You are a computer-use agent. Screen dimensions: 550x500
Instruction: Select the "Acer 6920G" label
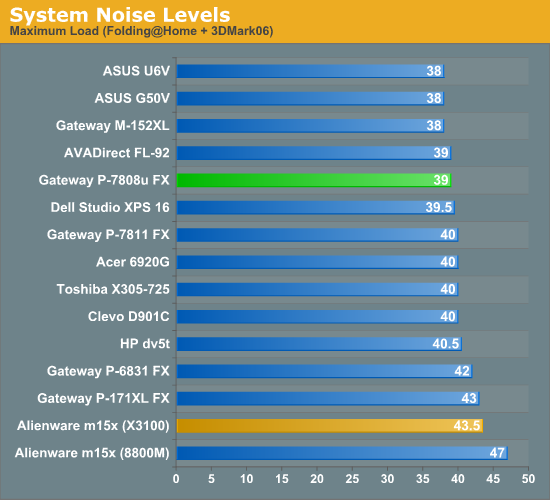click(133, 262)
